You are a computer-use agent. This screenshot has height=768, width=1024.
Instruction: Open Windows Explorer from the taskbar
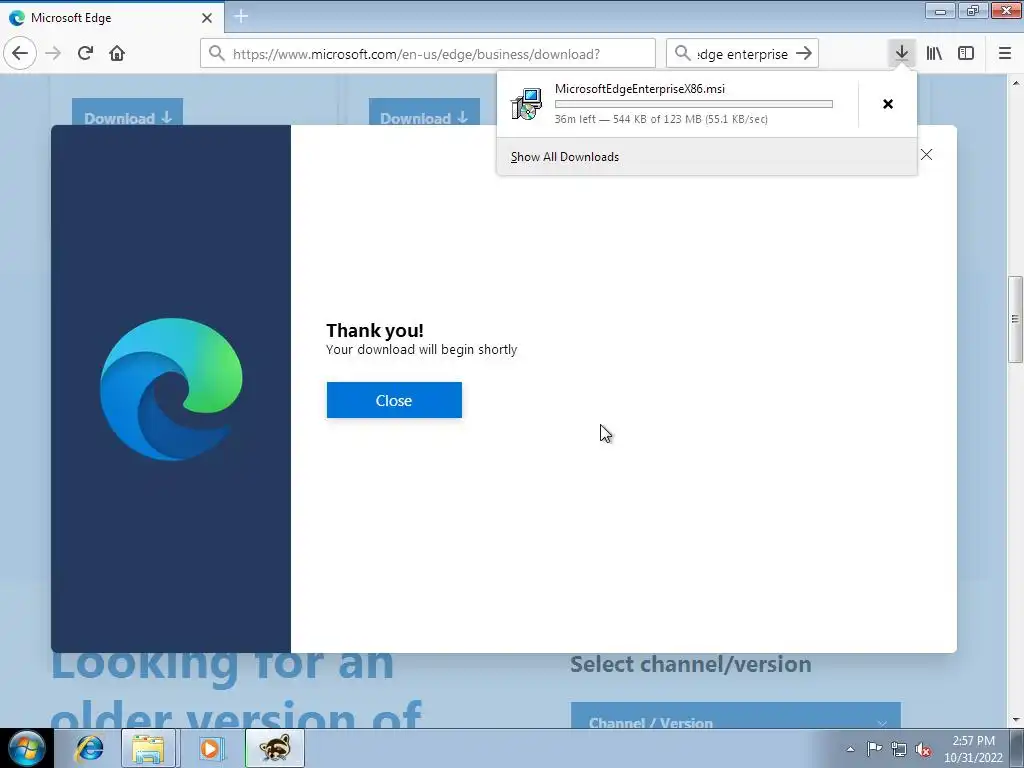(148, 748)
